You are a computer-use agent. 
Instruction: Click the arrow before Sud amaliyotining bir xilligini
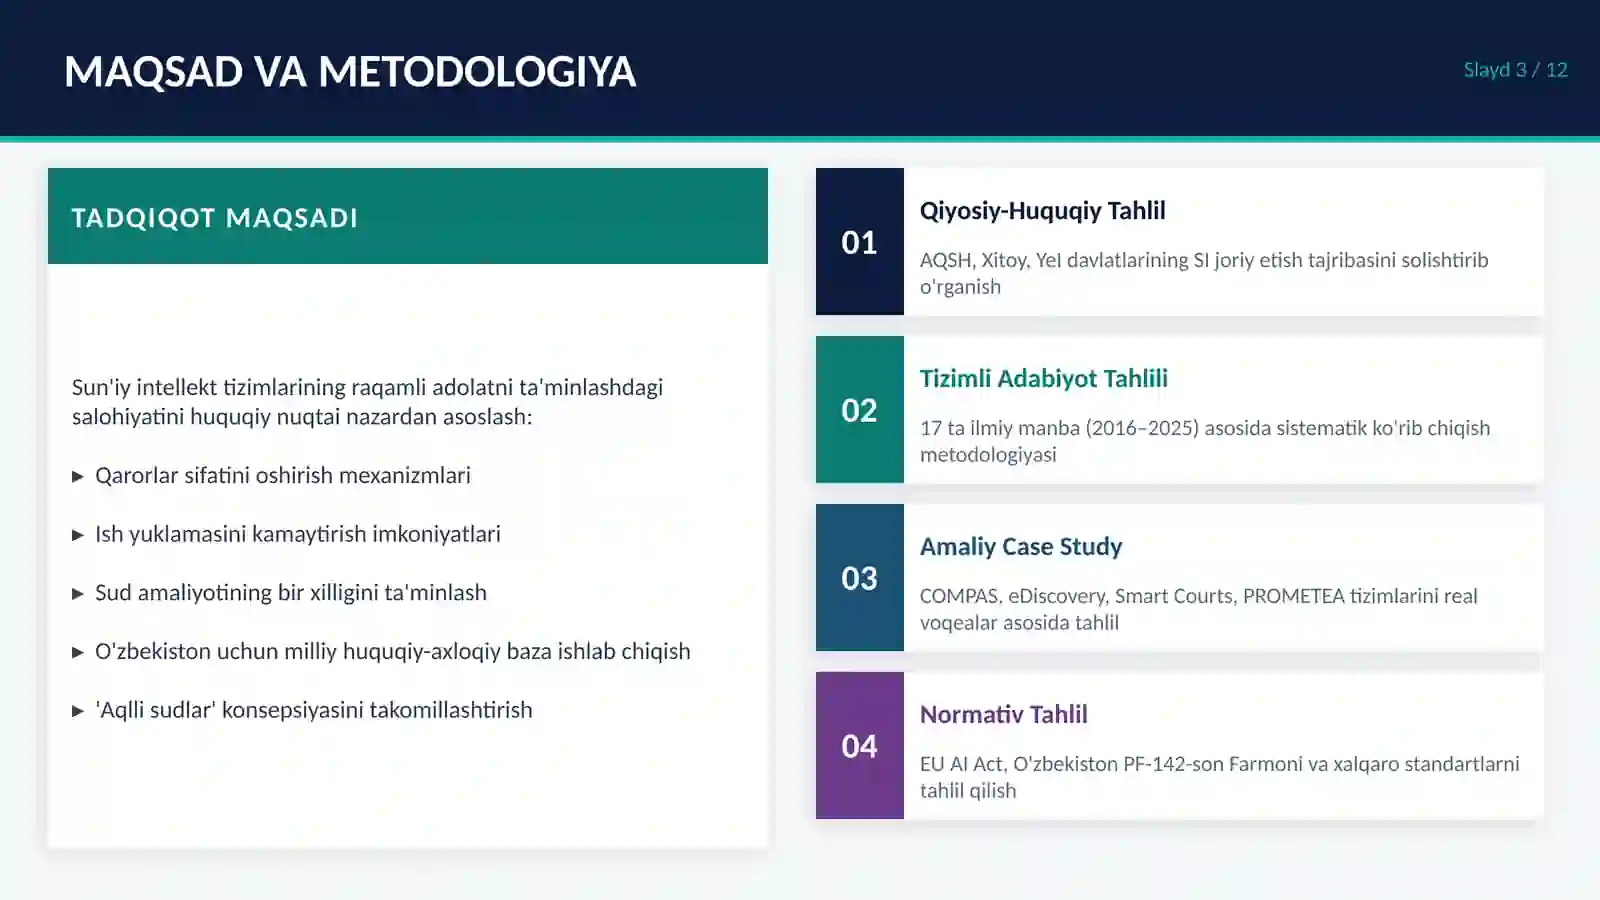[78, 594]
